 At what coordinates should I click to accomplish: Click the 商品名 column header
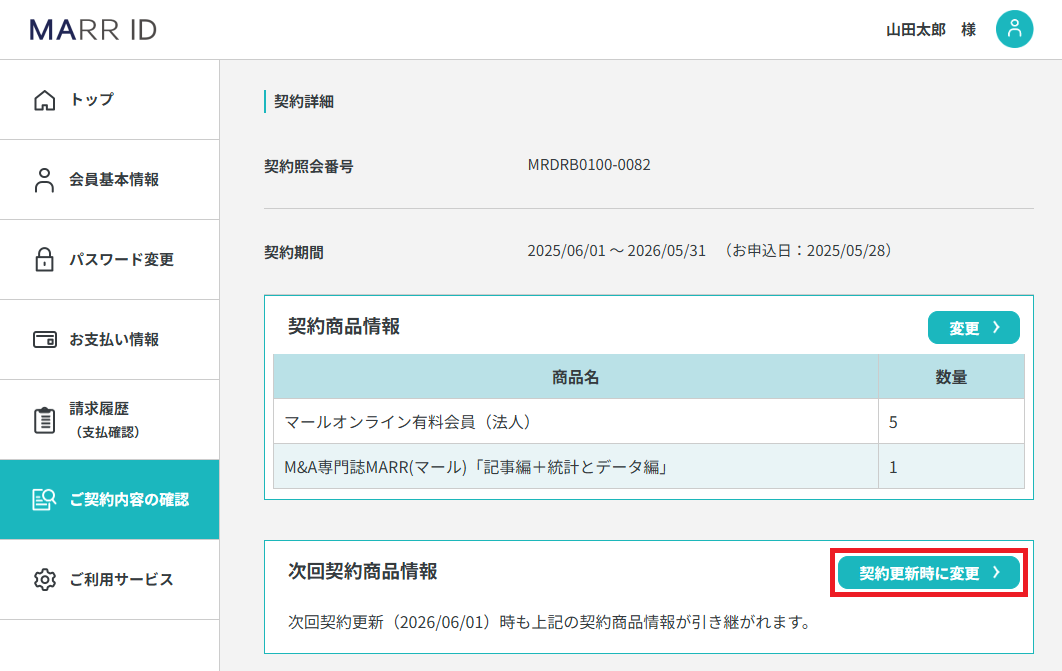576,377
